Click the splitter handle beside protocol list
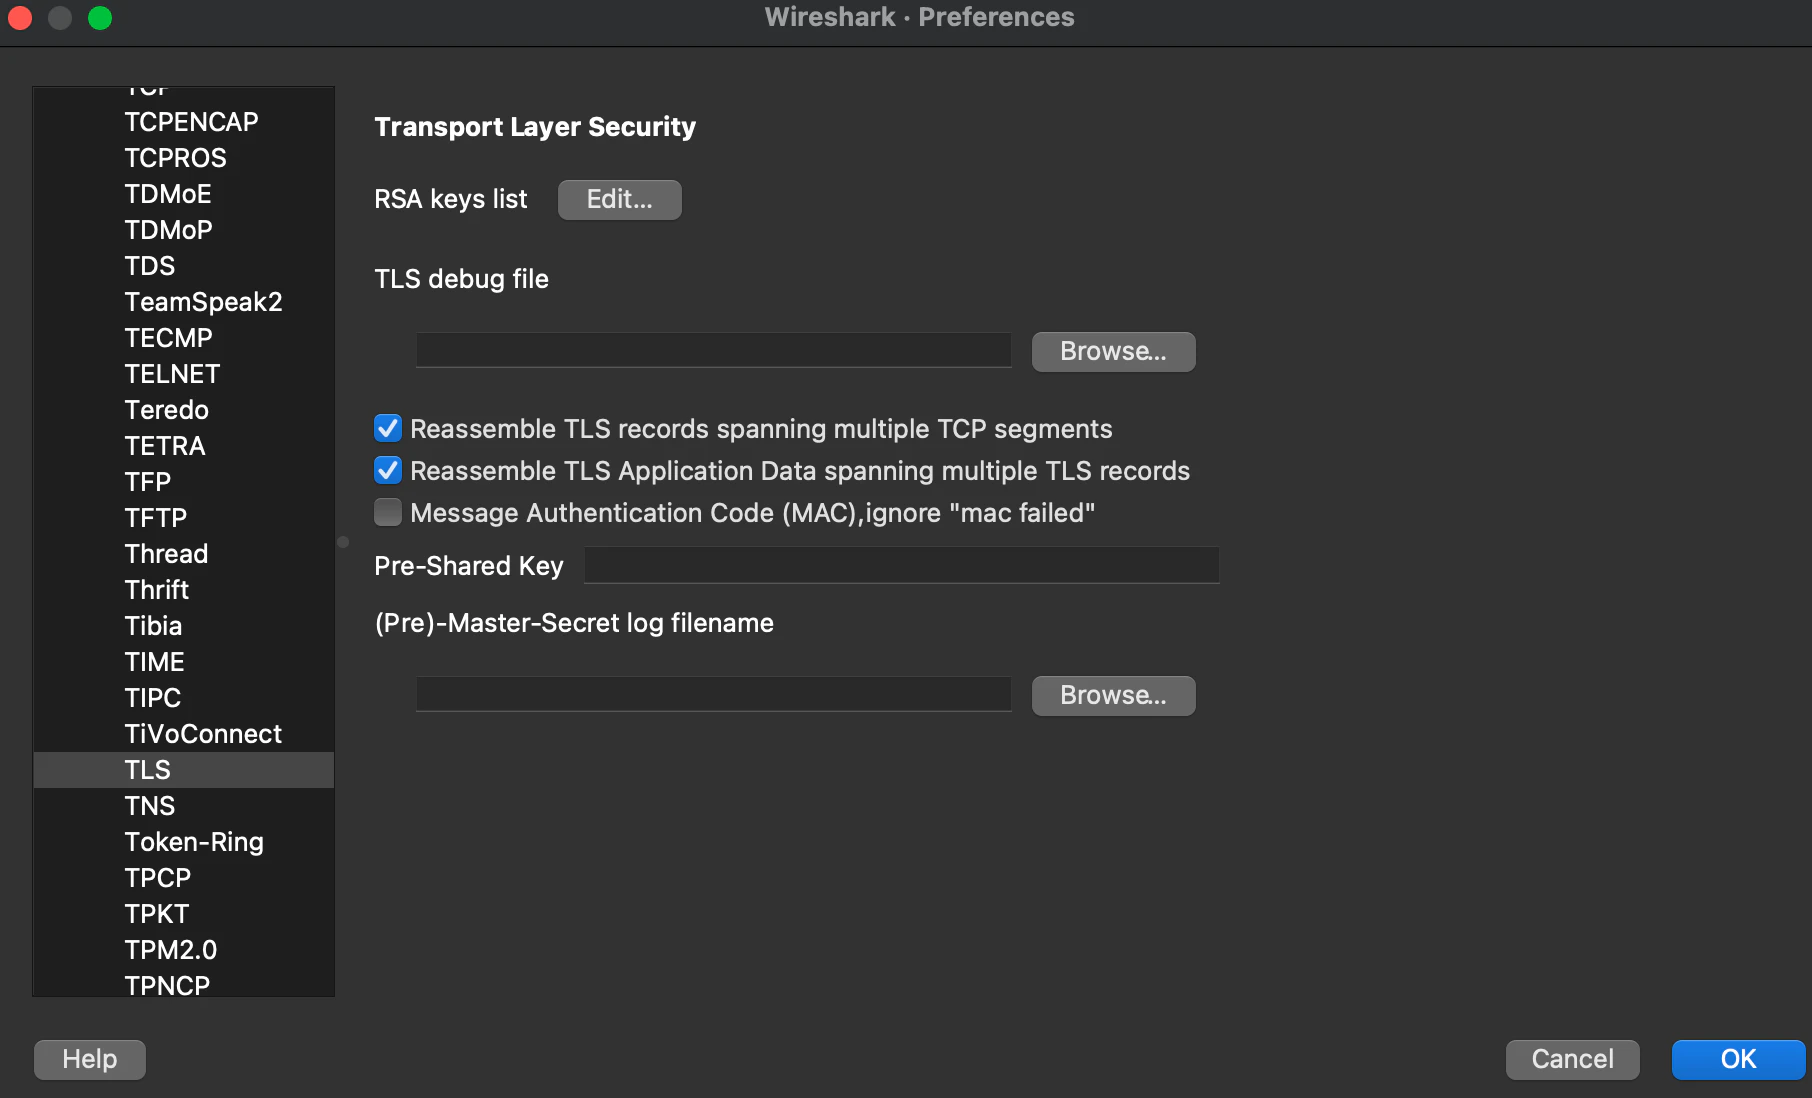The width and height of the screenshot is (1812, 1098). coord(343,542)
